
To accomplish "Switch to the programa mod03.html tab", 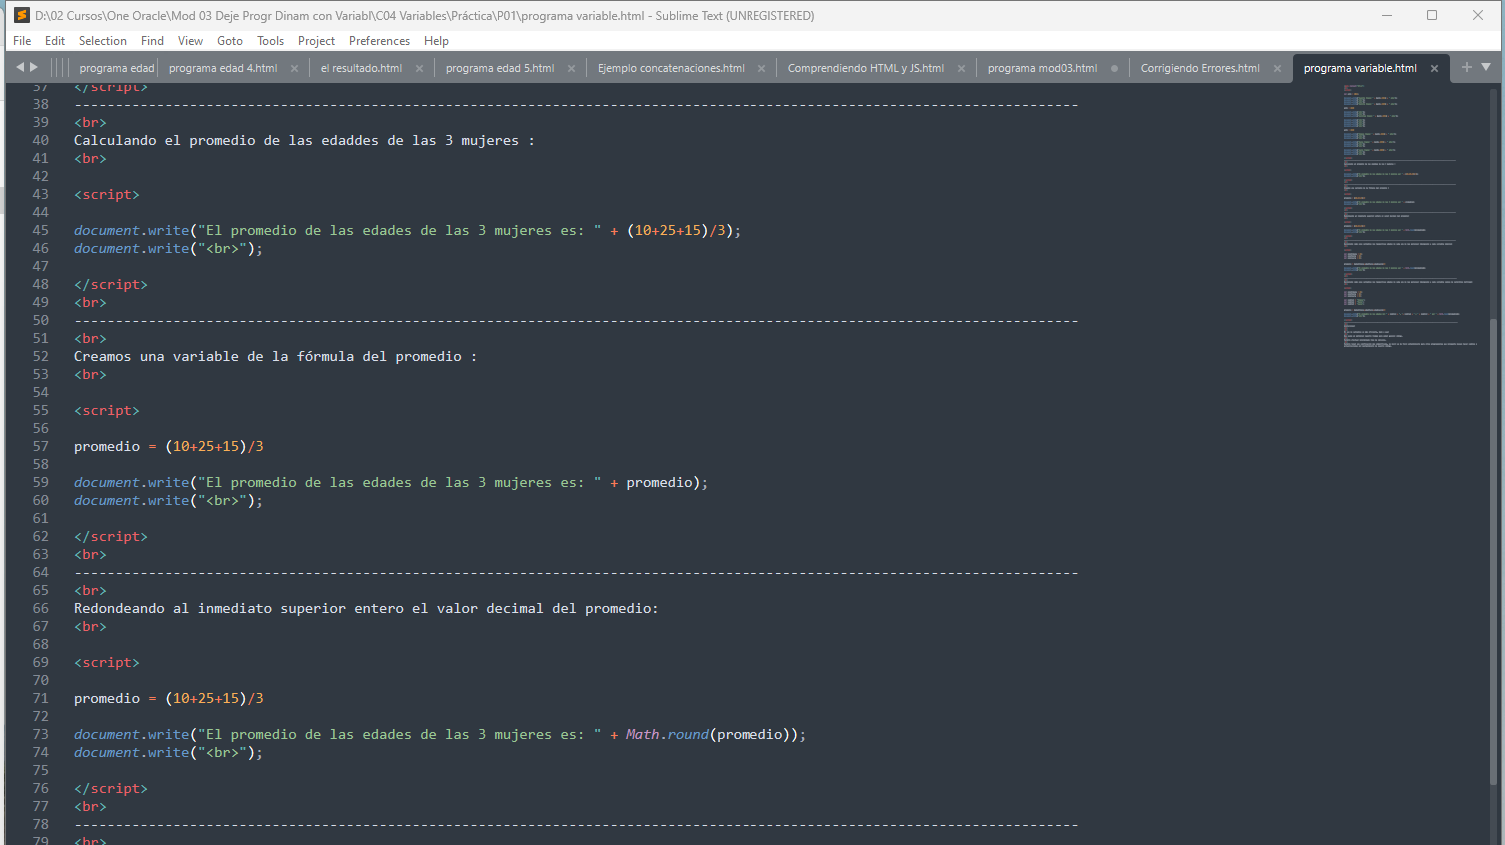I will (1042, 68).
